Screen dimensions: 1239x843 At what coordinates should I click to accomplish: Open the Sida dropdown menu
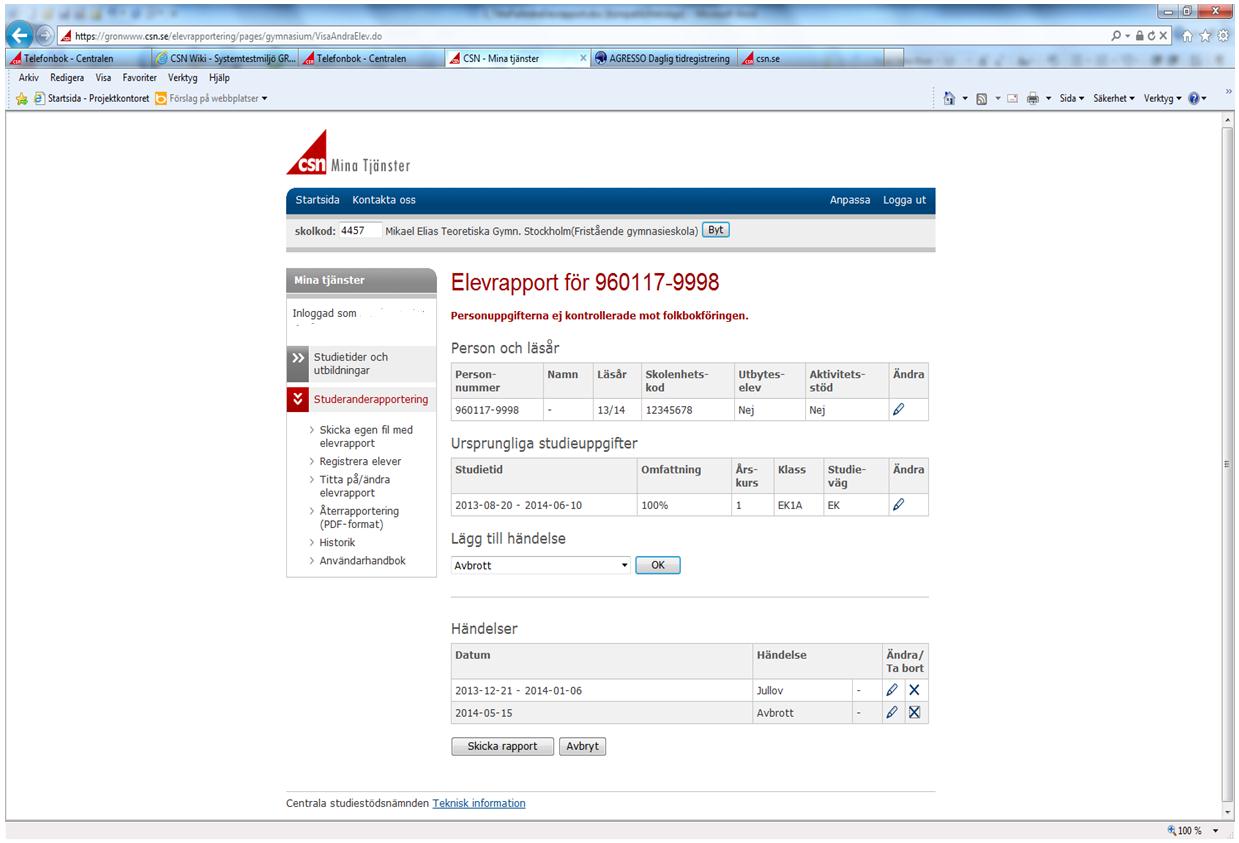tap(1072, 98)
